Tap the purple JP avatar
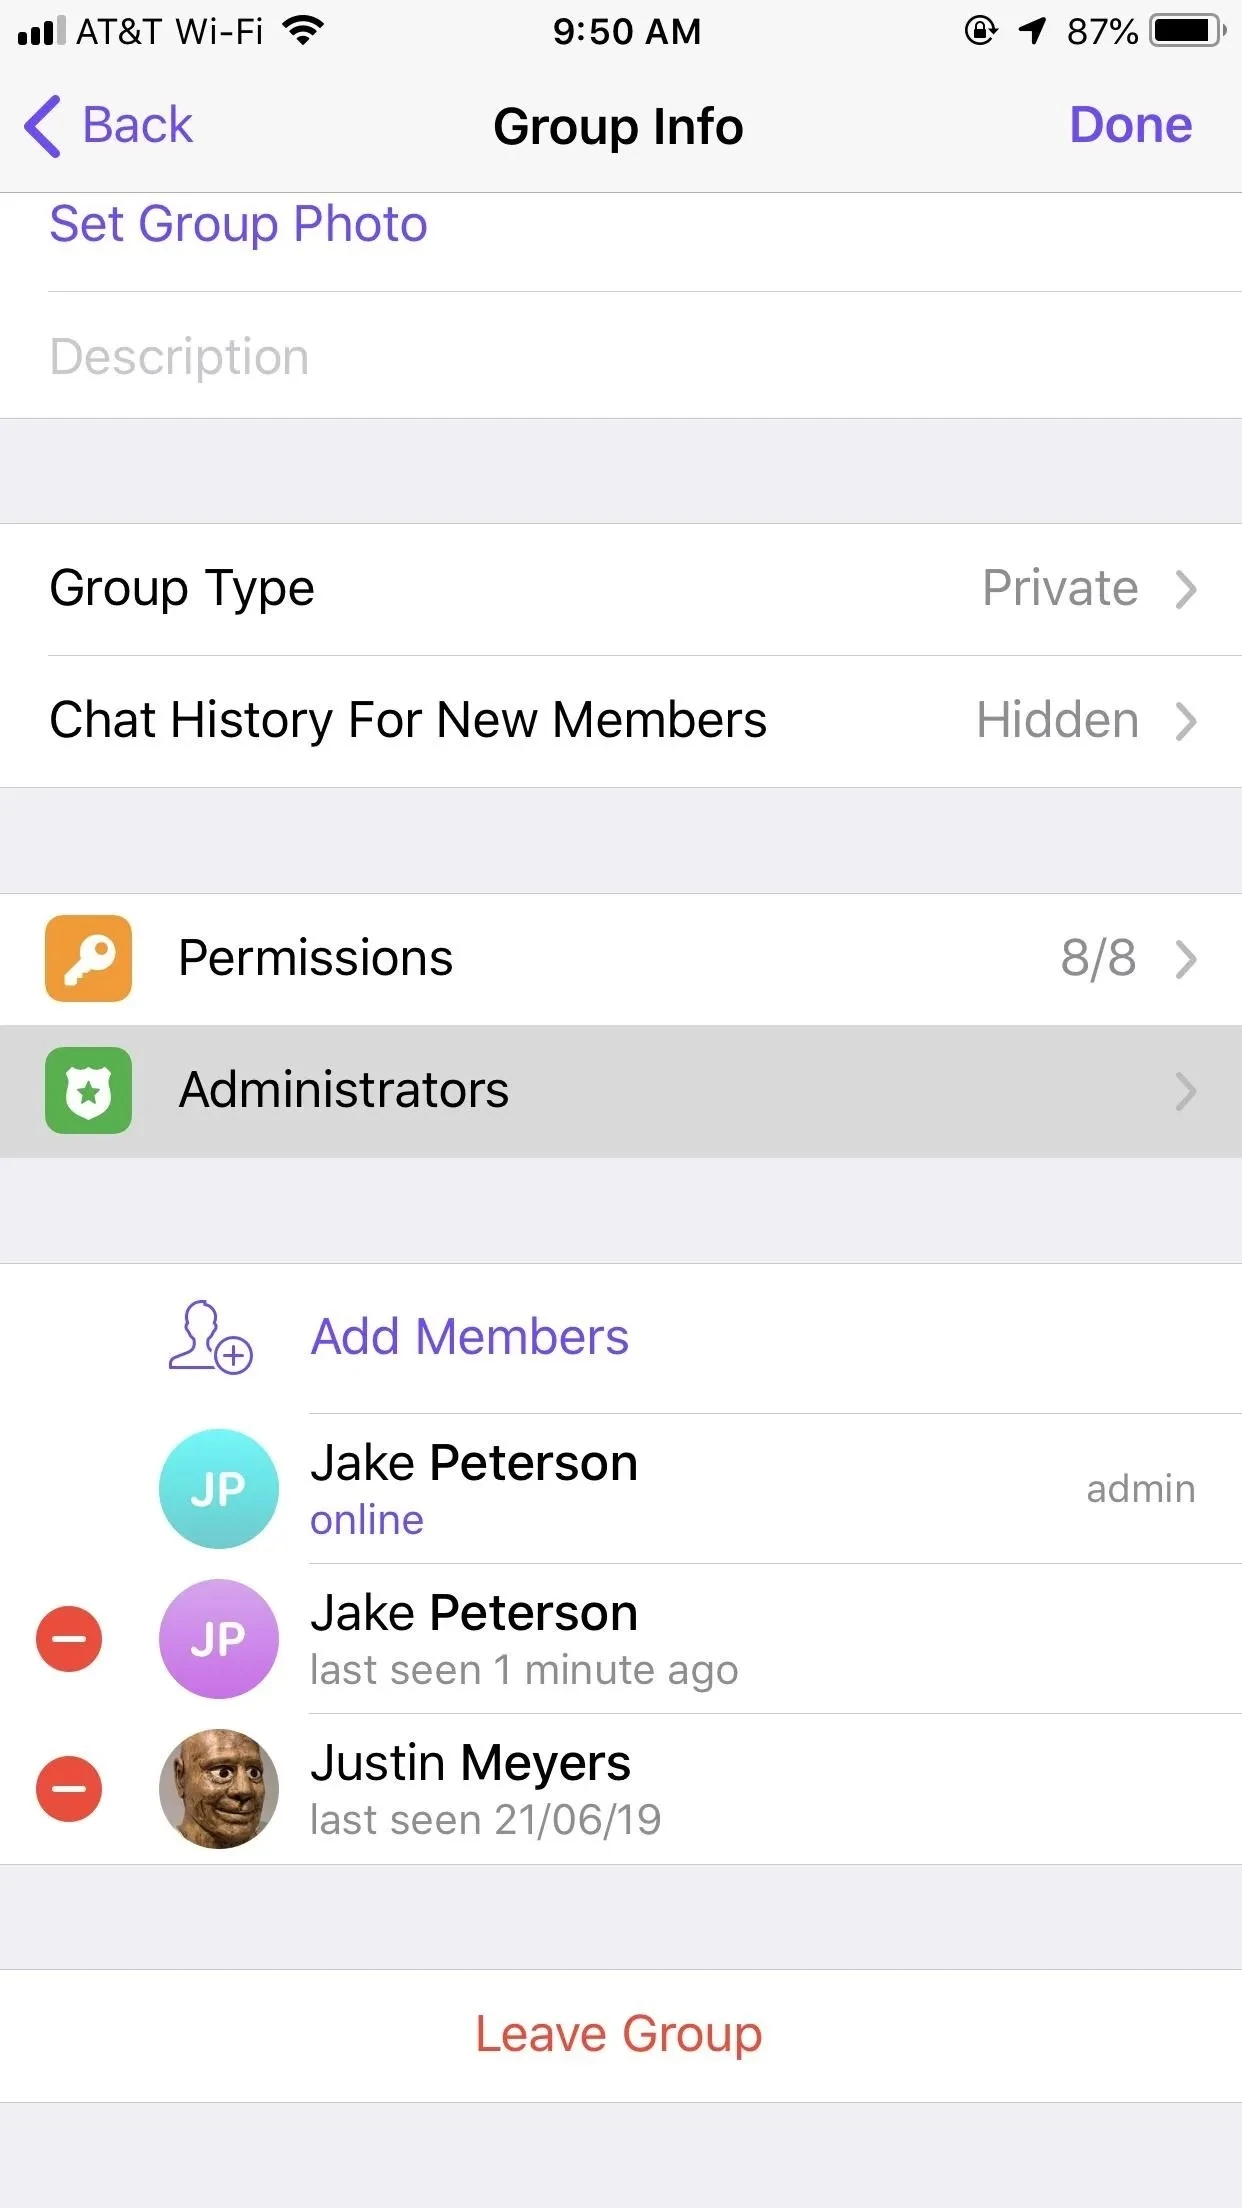This screenshot has height=2208, width=1242. [219, 1639]
